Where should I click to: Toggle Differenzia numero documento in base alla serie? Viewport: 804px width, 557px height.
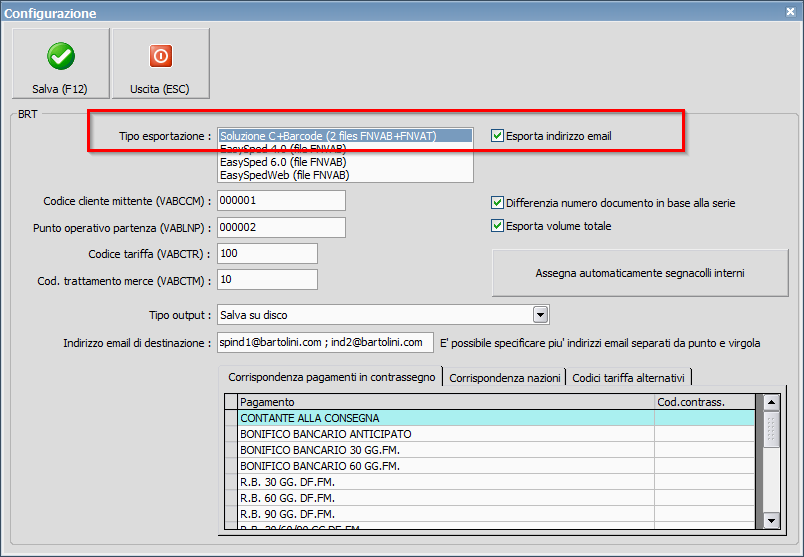[x=497, y=203]
